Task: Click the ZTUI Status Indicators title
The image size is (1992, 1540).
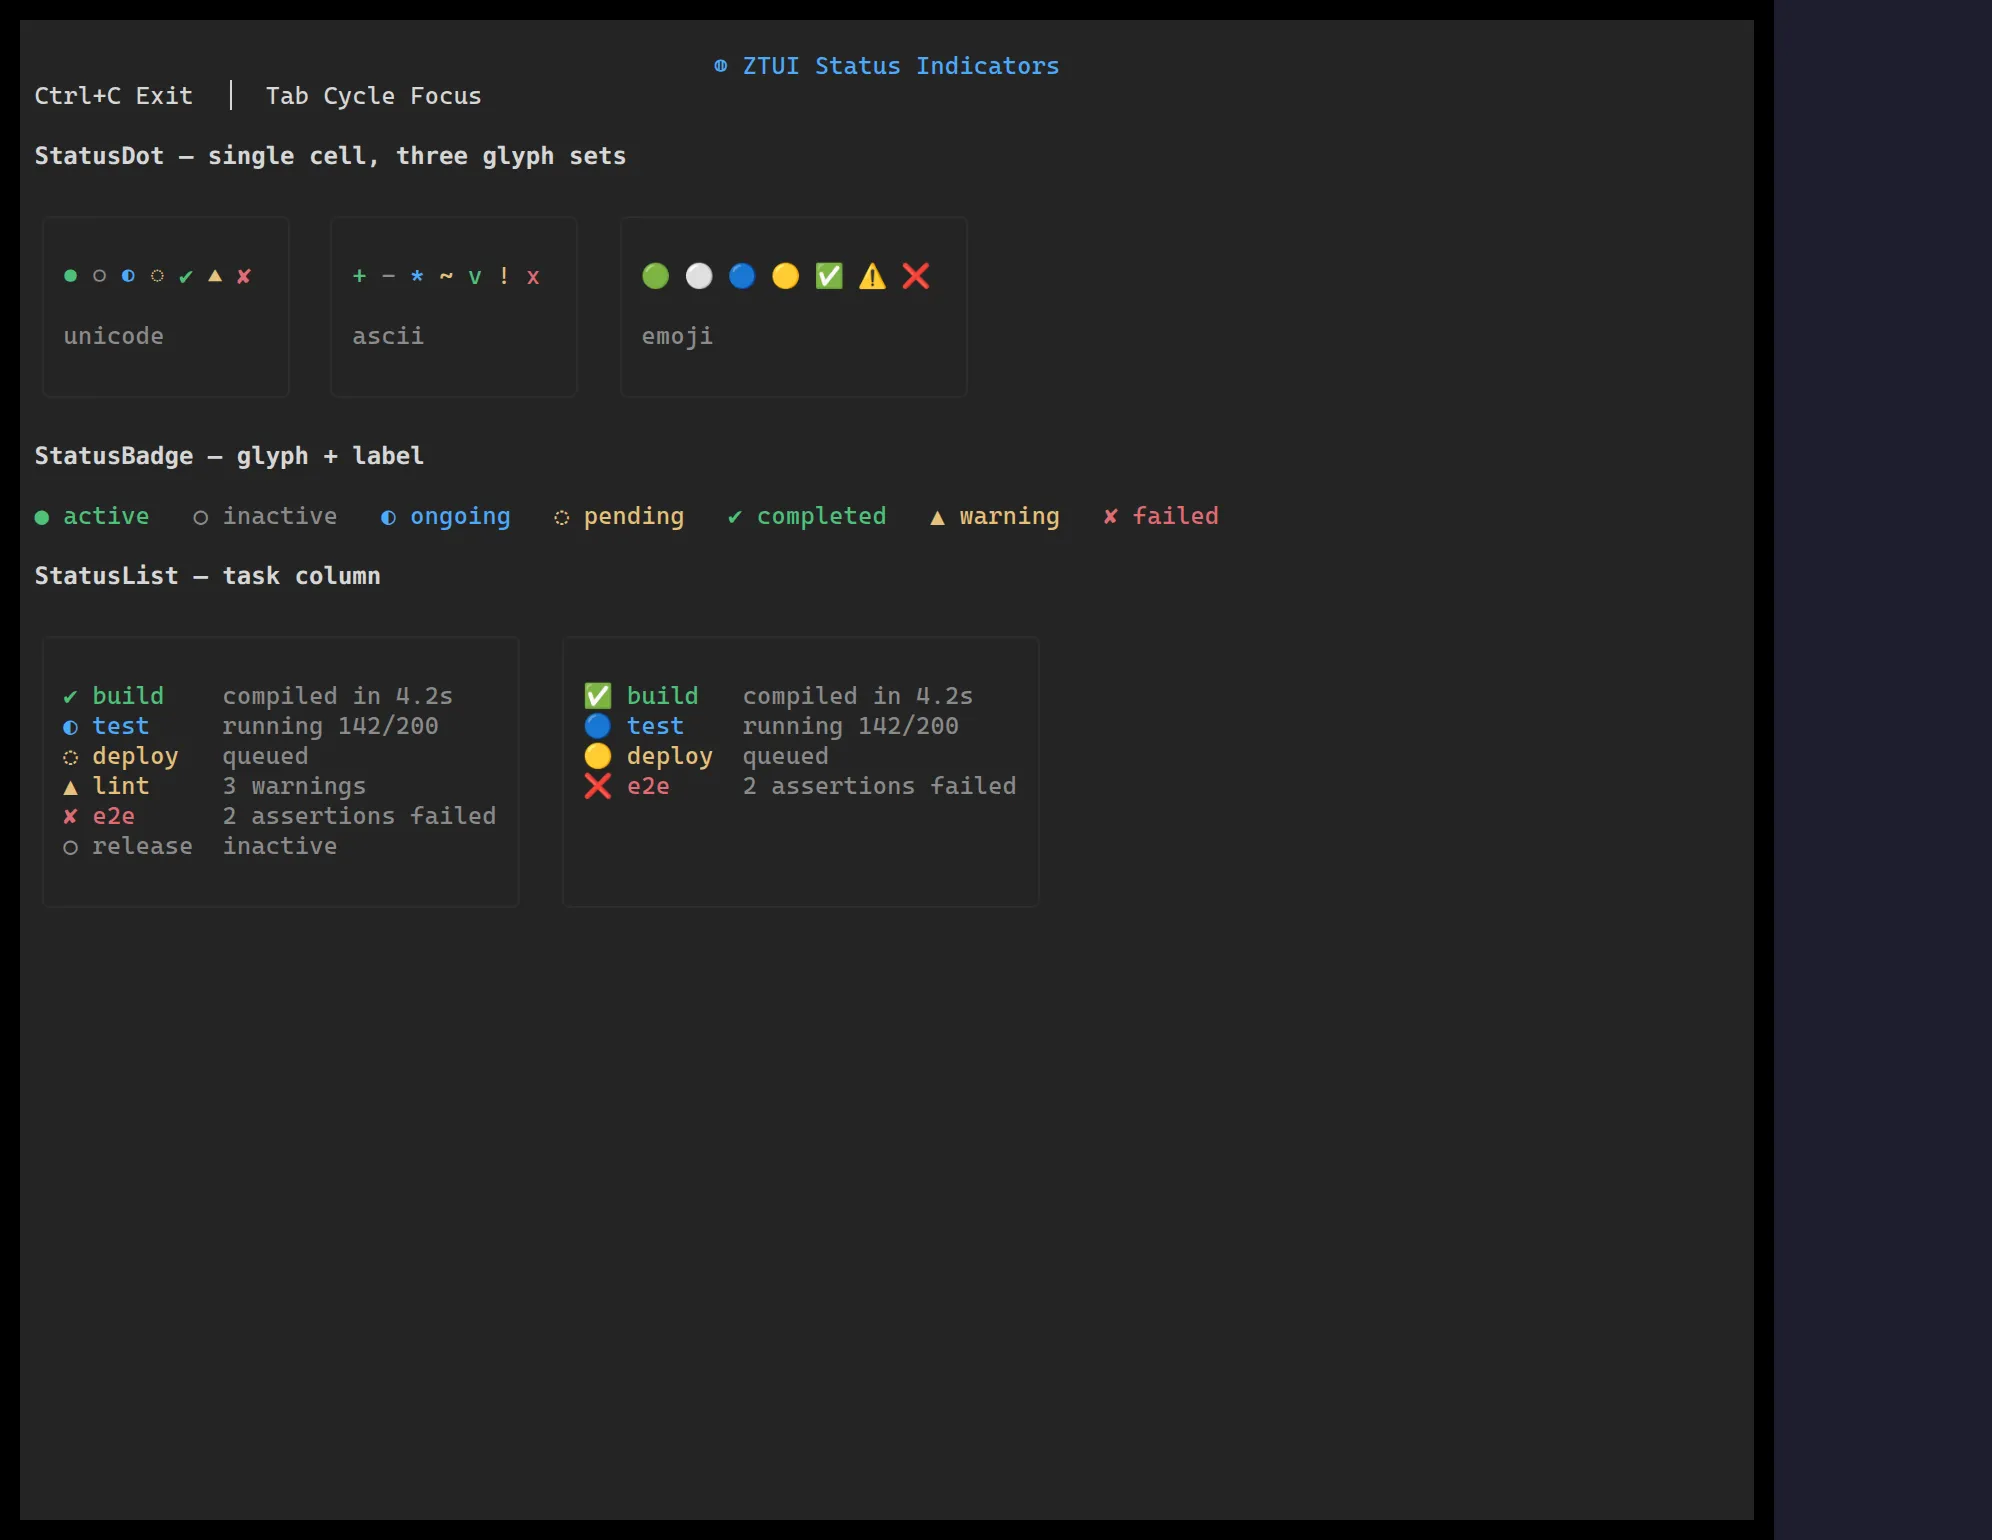Action: pos(901,66)
